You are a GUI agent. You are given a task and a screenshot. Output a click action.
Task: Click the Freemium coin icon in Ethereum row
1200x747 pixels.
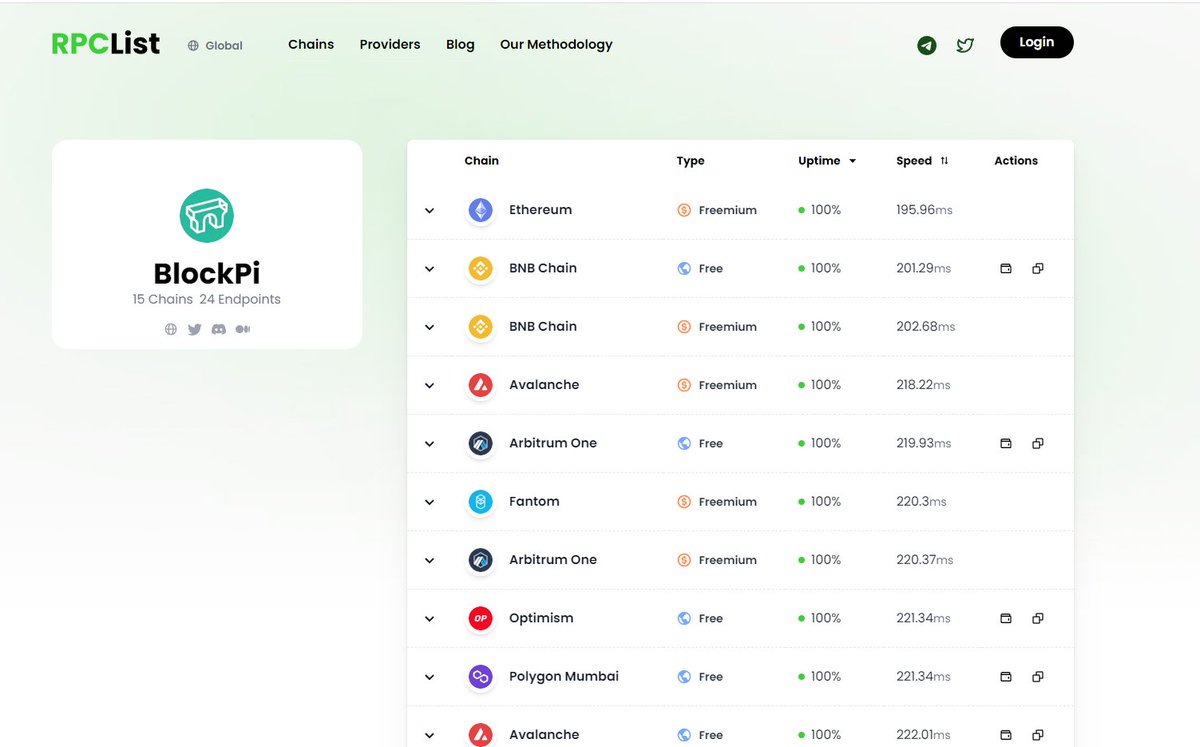point(684,210)
